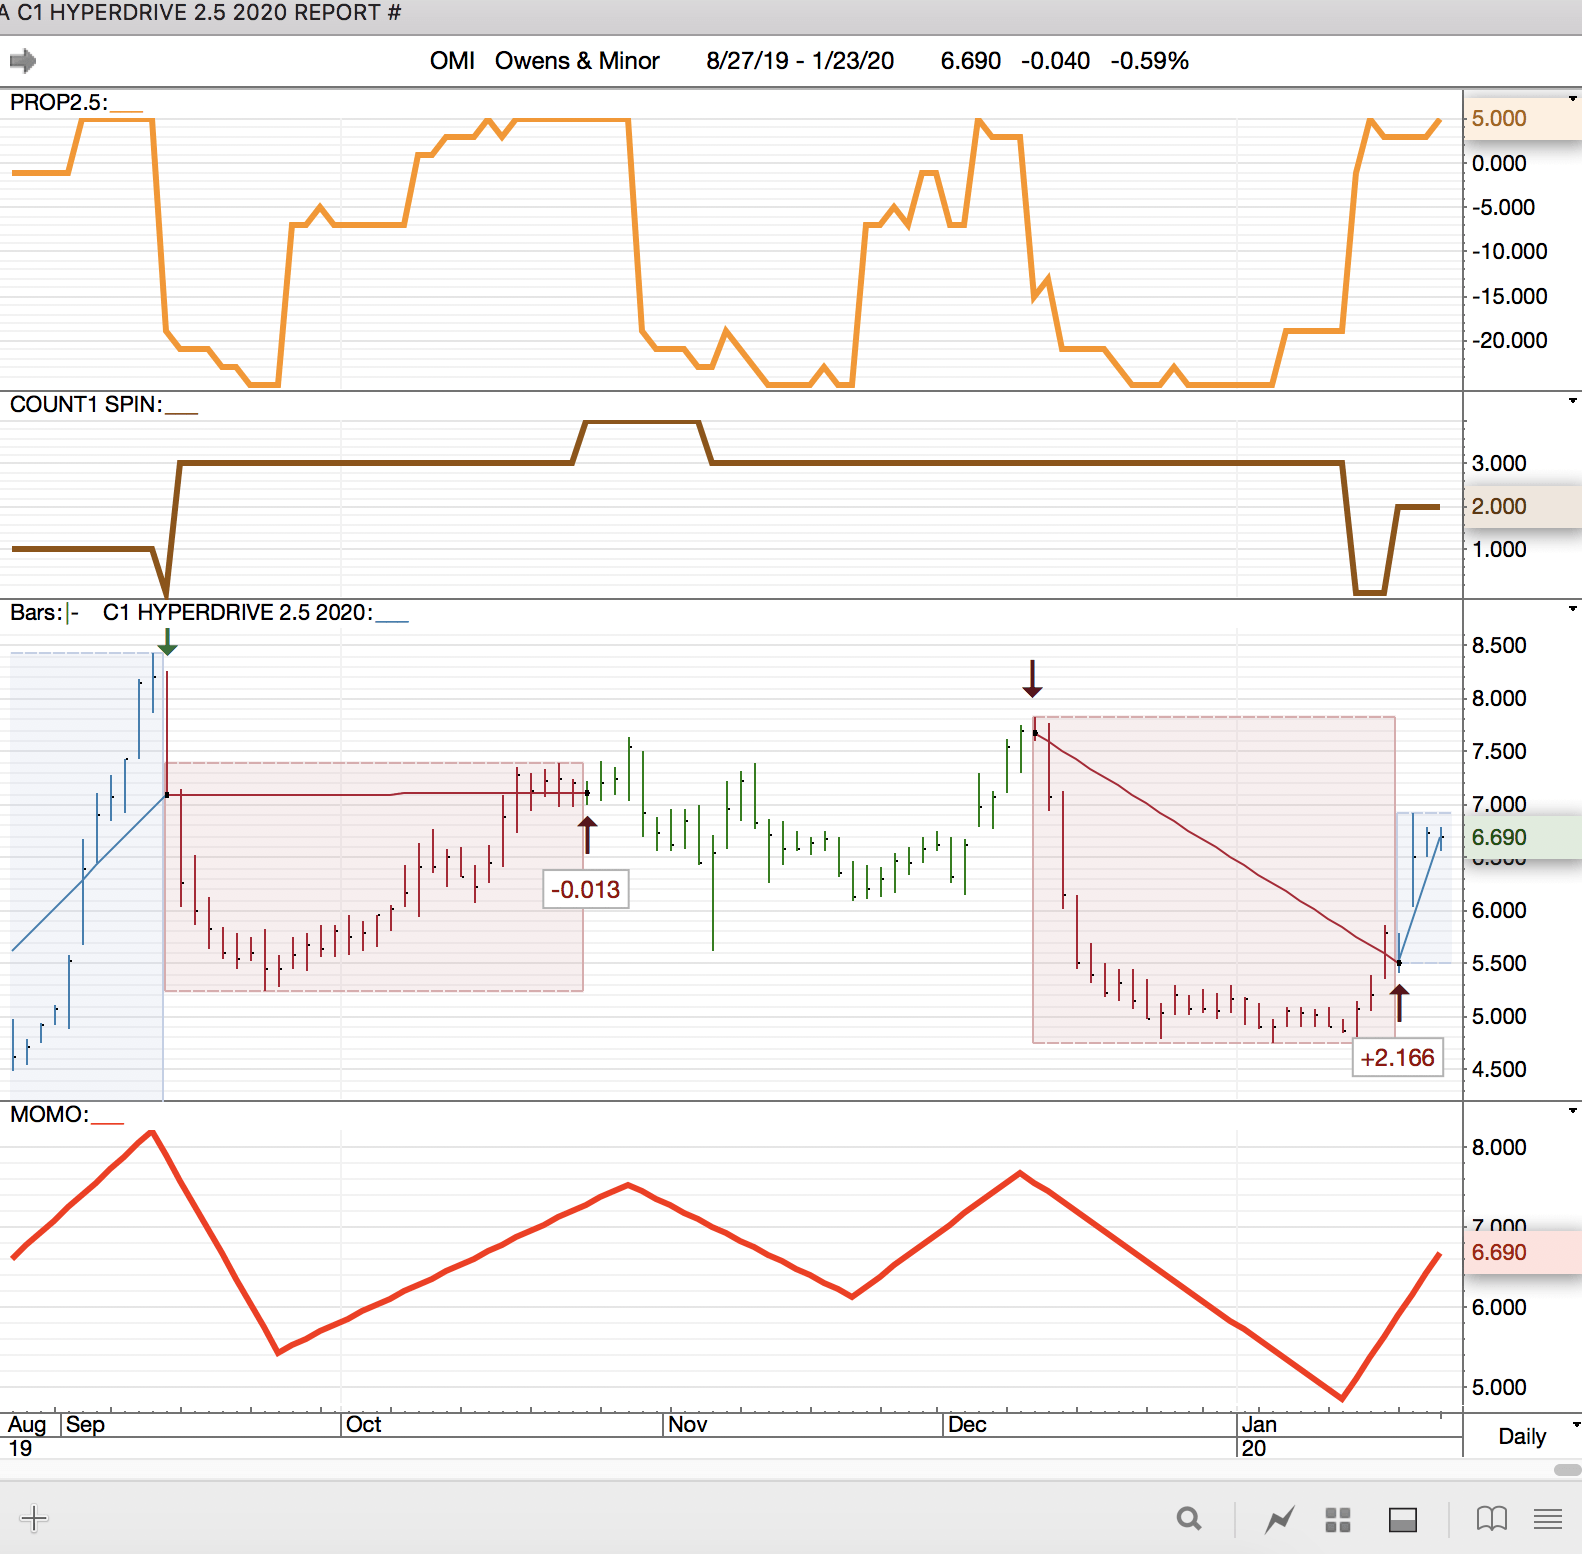The image size is (1582, 1554).
Task: Click the horizontal lines list icon
Action: click(1547, 1519)
